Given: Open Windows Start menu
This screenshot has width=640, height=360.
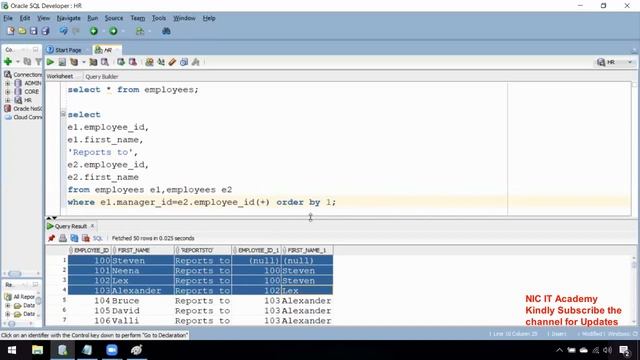Looking at the screenshot, I should coord(12,350).
